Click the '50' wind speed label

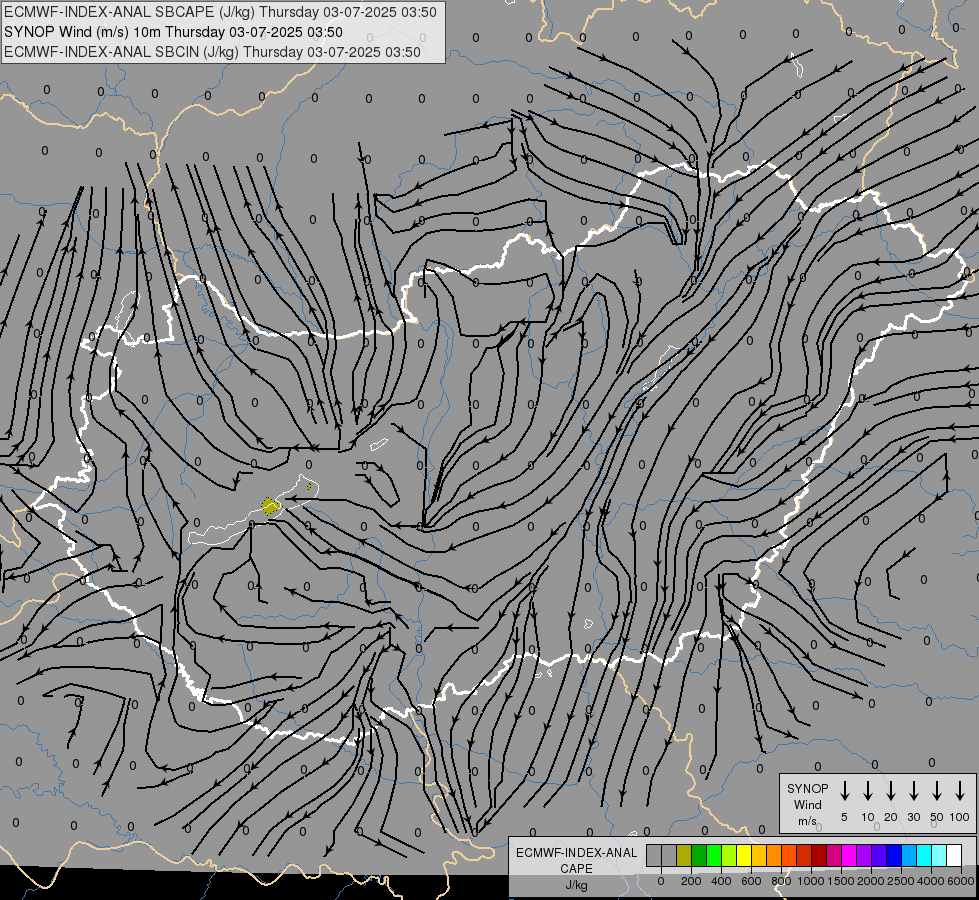click(937, 817)
